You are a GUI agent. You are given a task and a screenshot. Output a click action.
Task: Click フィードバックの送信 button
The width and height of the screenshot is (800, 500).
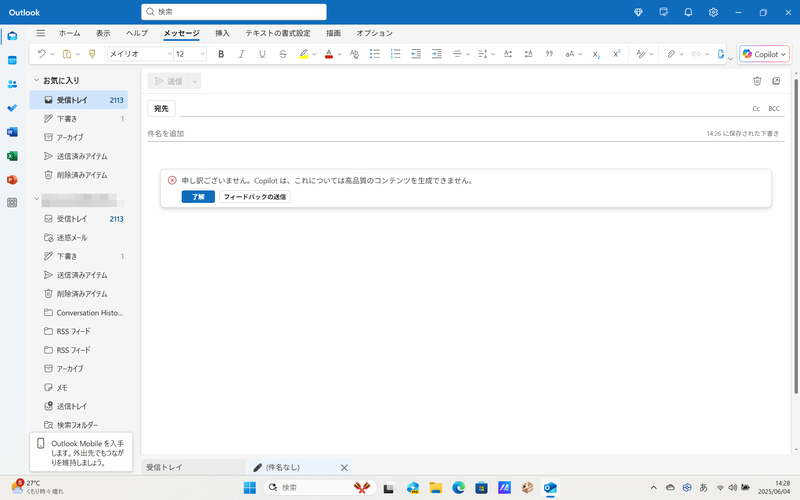255,197
